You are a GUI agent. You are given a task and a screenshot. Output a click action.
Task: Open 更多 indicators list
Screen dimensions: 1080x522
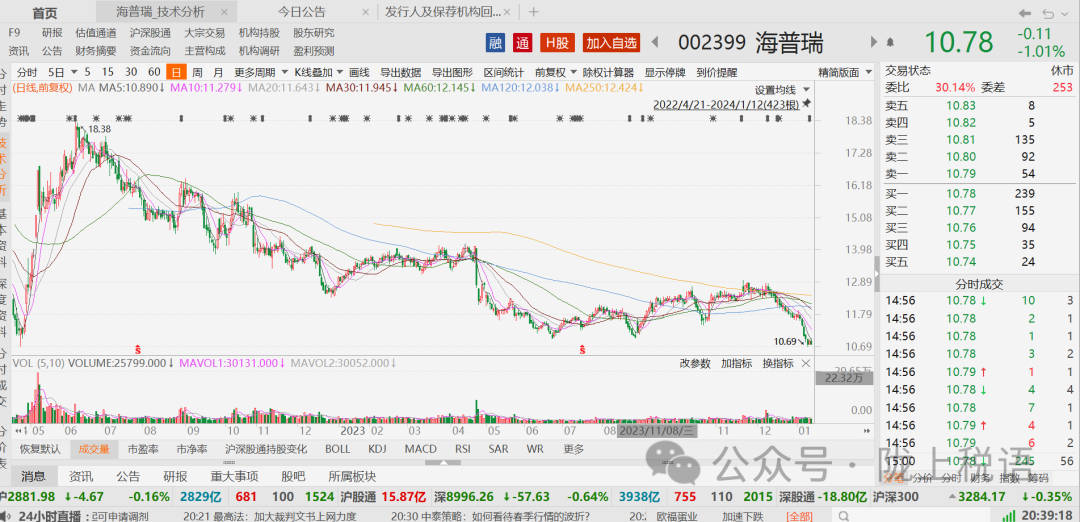[x=574, y=449]
